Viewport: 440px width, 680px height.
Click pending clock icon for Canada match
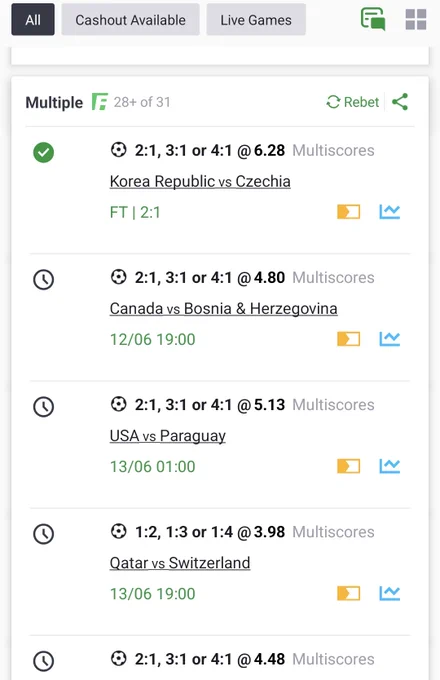click(x=43, y=279)
